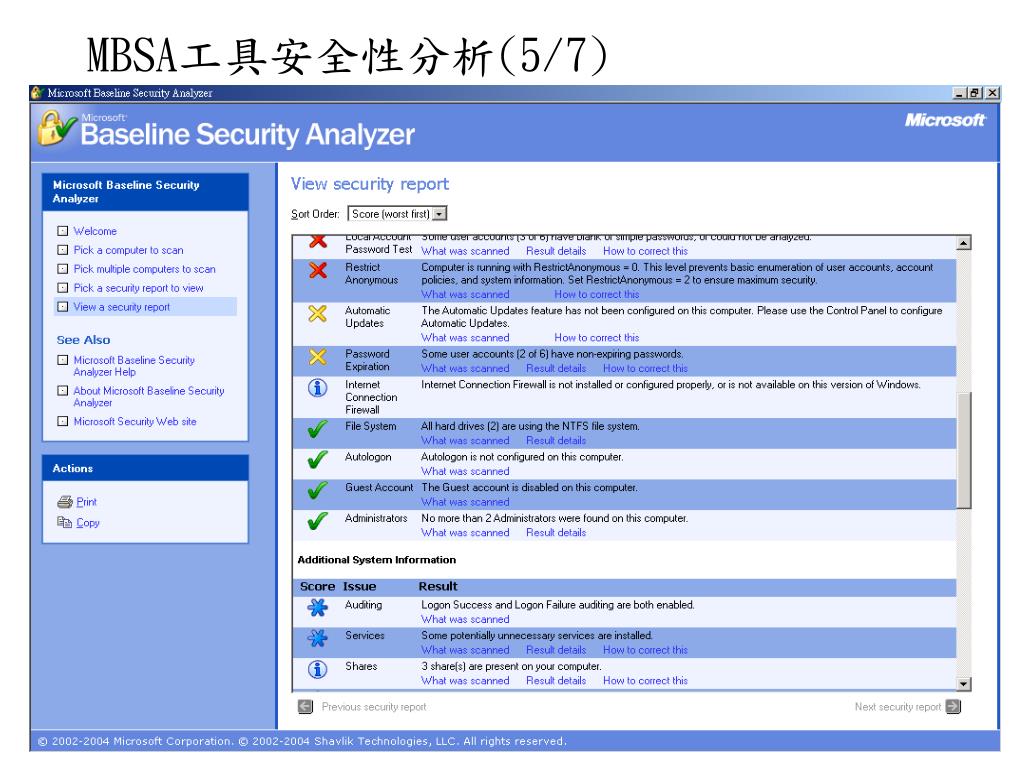Screen dimensions: 1024x768
Task: Open How to correct this for Services
Action: coord(645,650)
